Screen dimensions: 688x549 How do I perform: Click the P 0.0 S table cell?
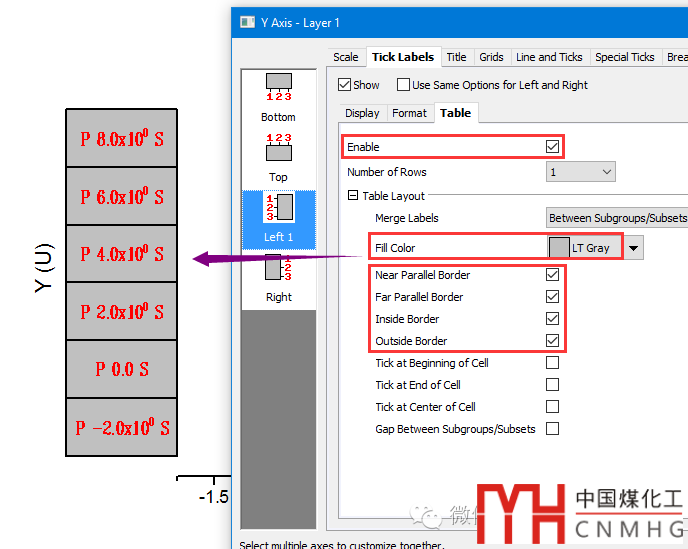(x=122, y=369)
